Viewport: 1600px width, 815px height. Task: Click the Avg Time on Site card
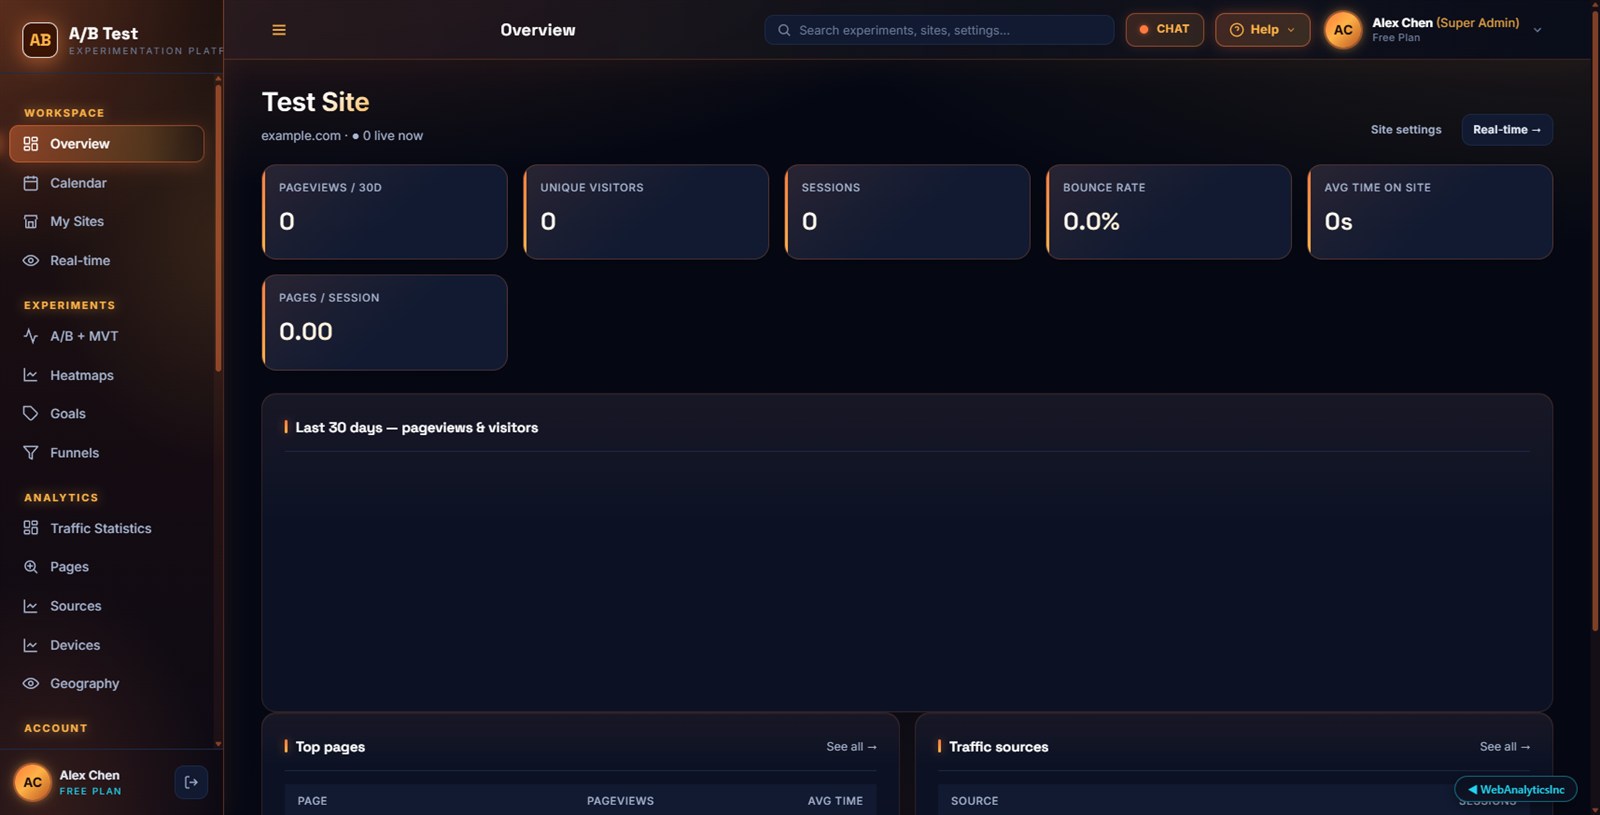point(1430,212)
